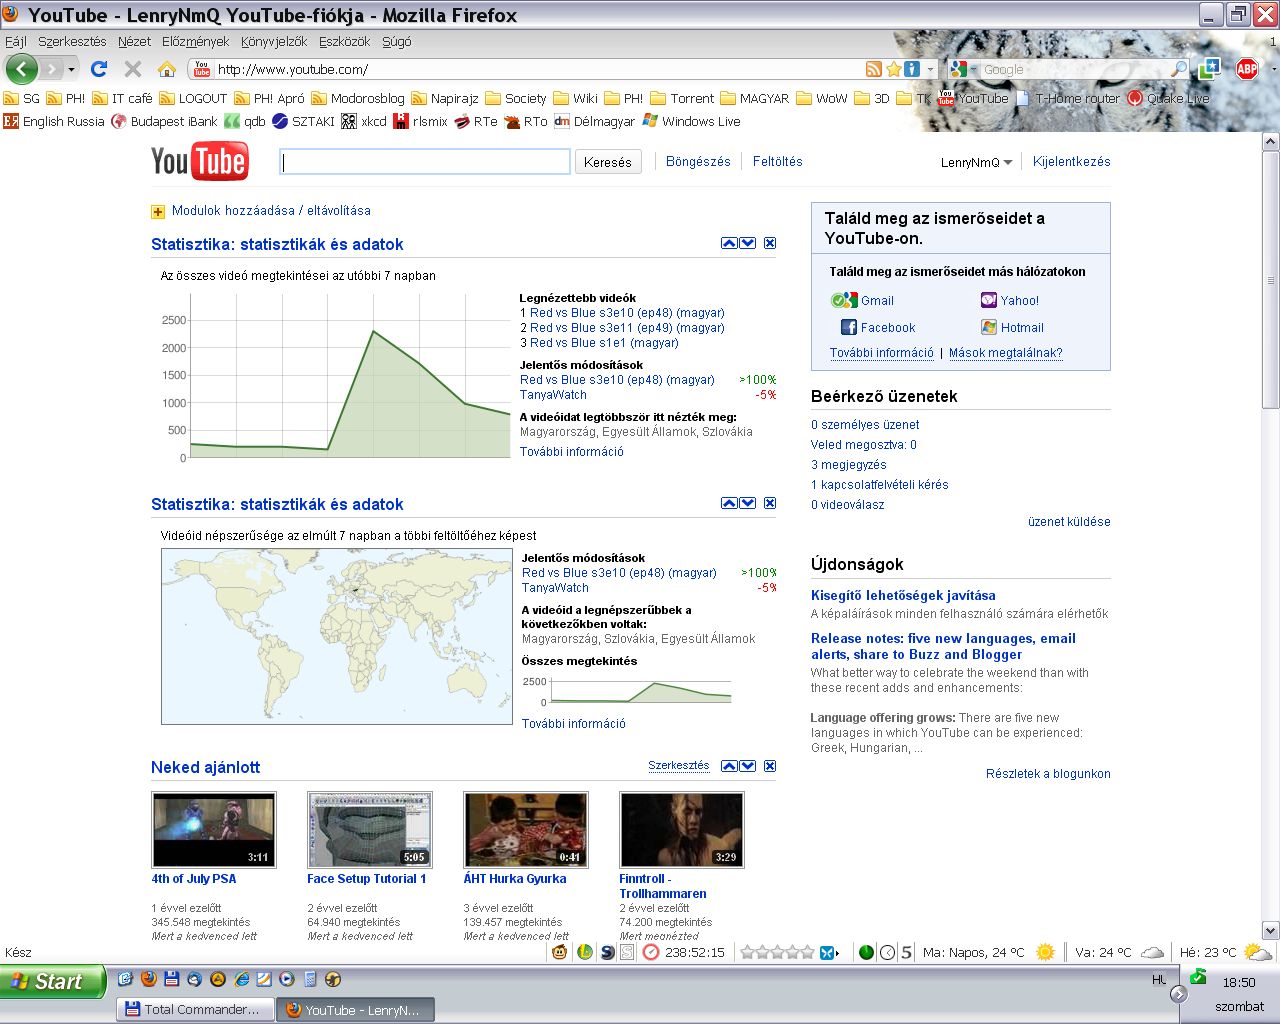The image size is (1280, 1024).
Task: Open the Finntroll - Trollhammaren thumbnail
Action: tap(681, 830)
